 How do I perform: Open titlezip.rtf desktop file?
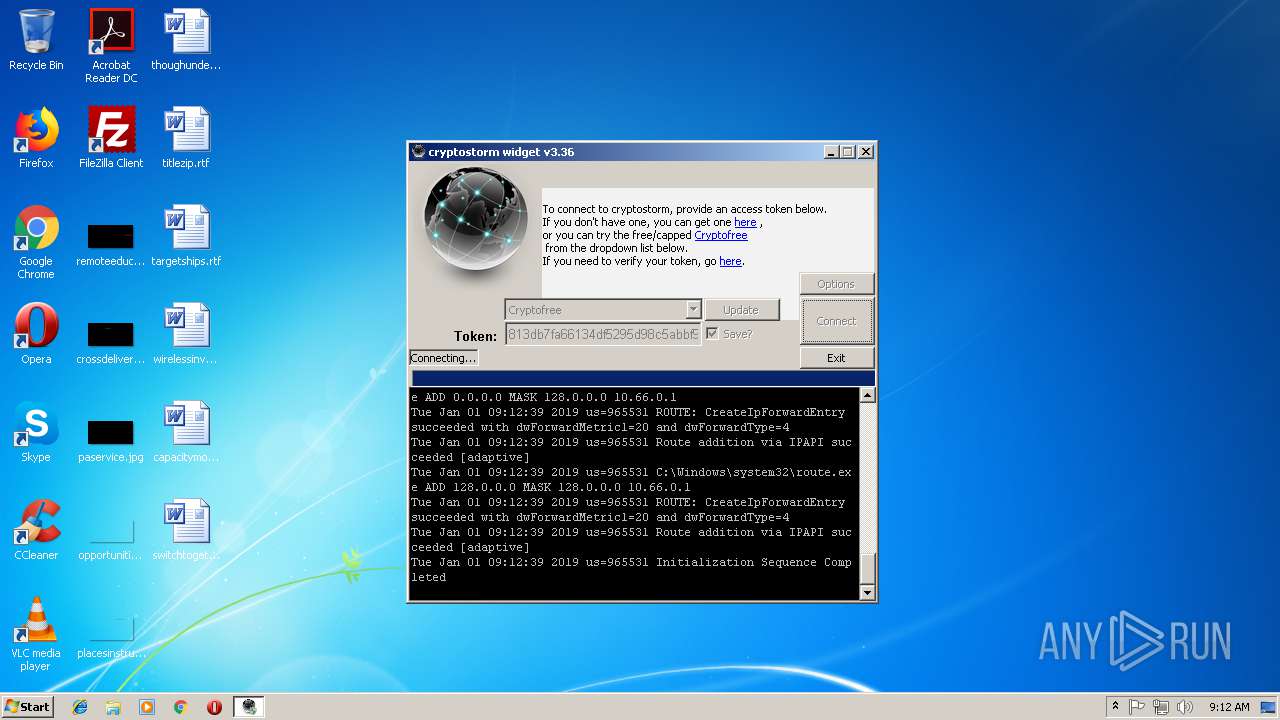186,138
